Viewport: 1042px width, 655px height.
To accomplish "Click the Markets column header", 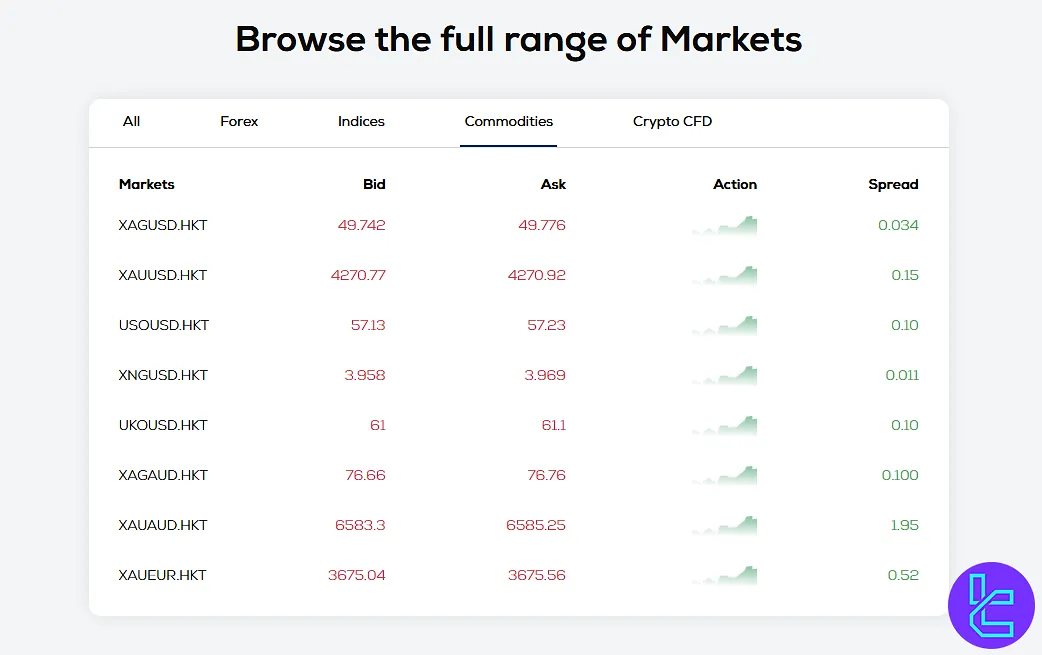I will pyautogui.click(x=146, y=184).
